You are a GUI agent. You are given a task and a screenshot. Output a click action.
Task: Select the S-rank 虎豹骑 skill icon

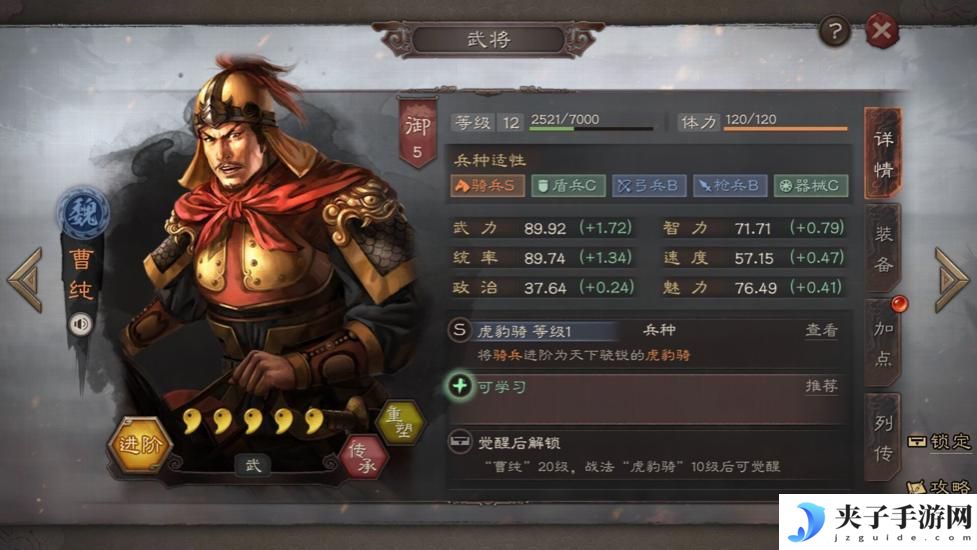[460, 330]
